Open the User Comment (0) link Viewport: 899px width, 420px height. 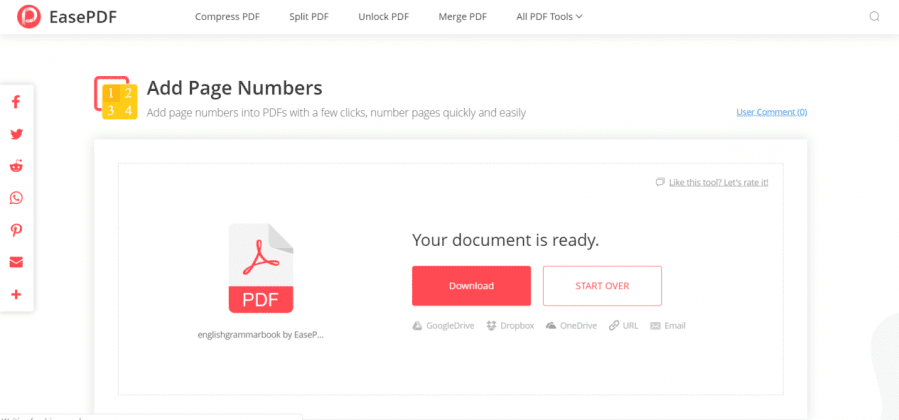[771, 112]
